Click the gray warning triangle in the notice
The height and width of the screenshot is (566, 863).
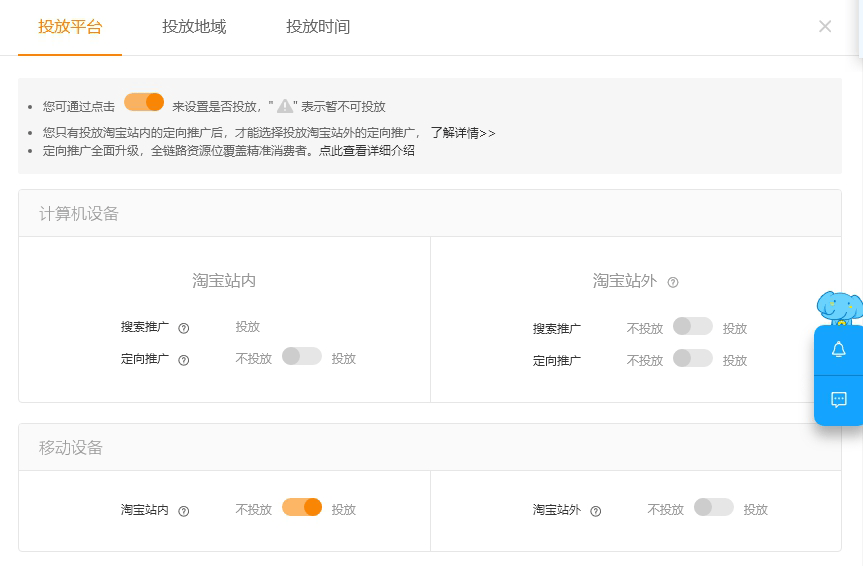[285, 106]
